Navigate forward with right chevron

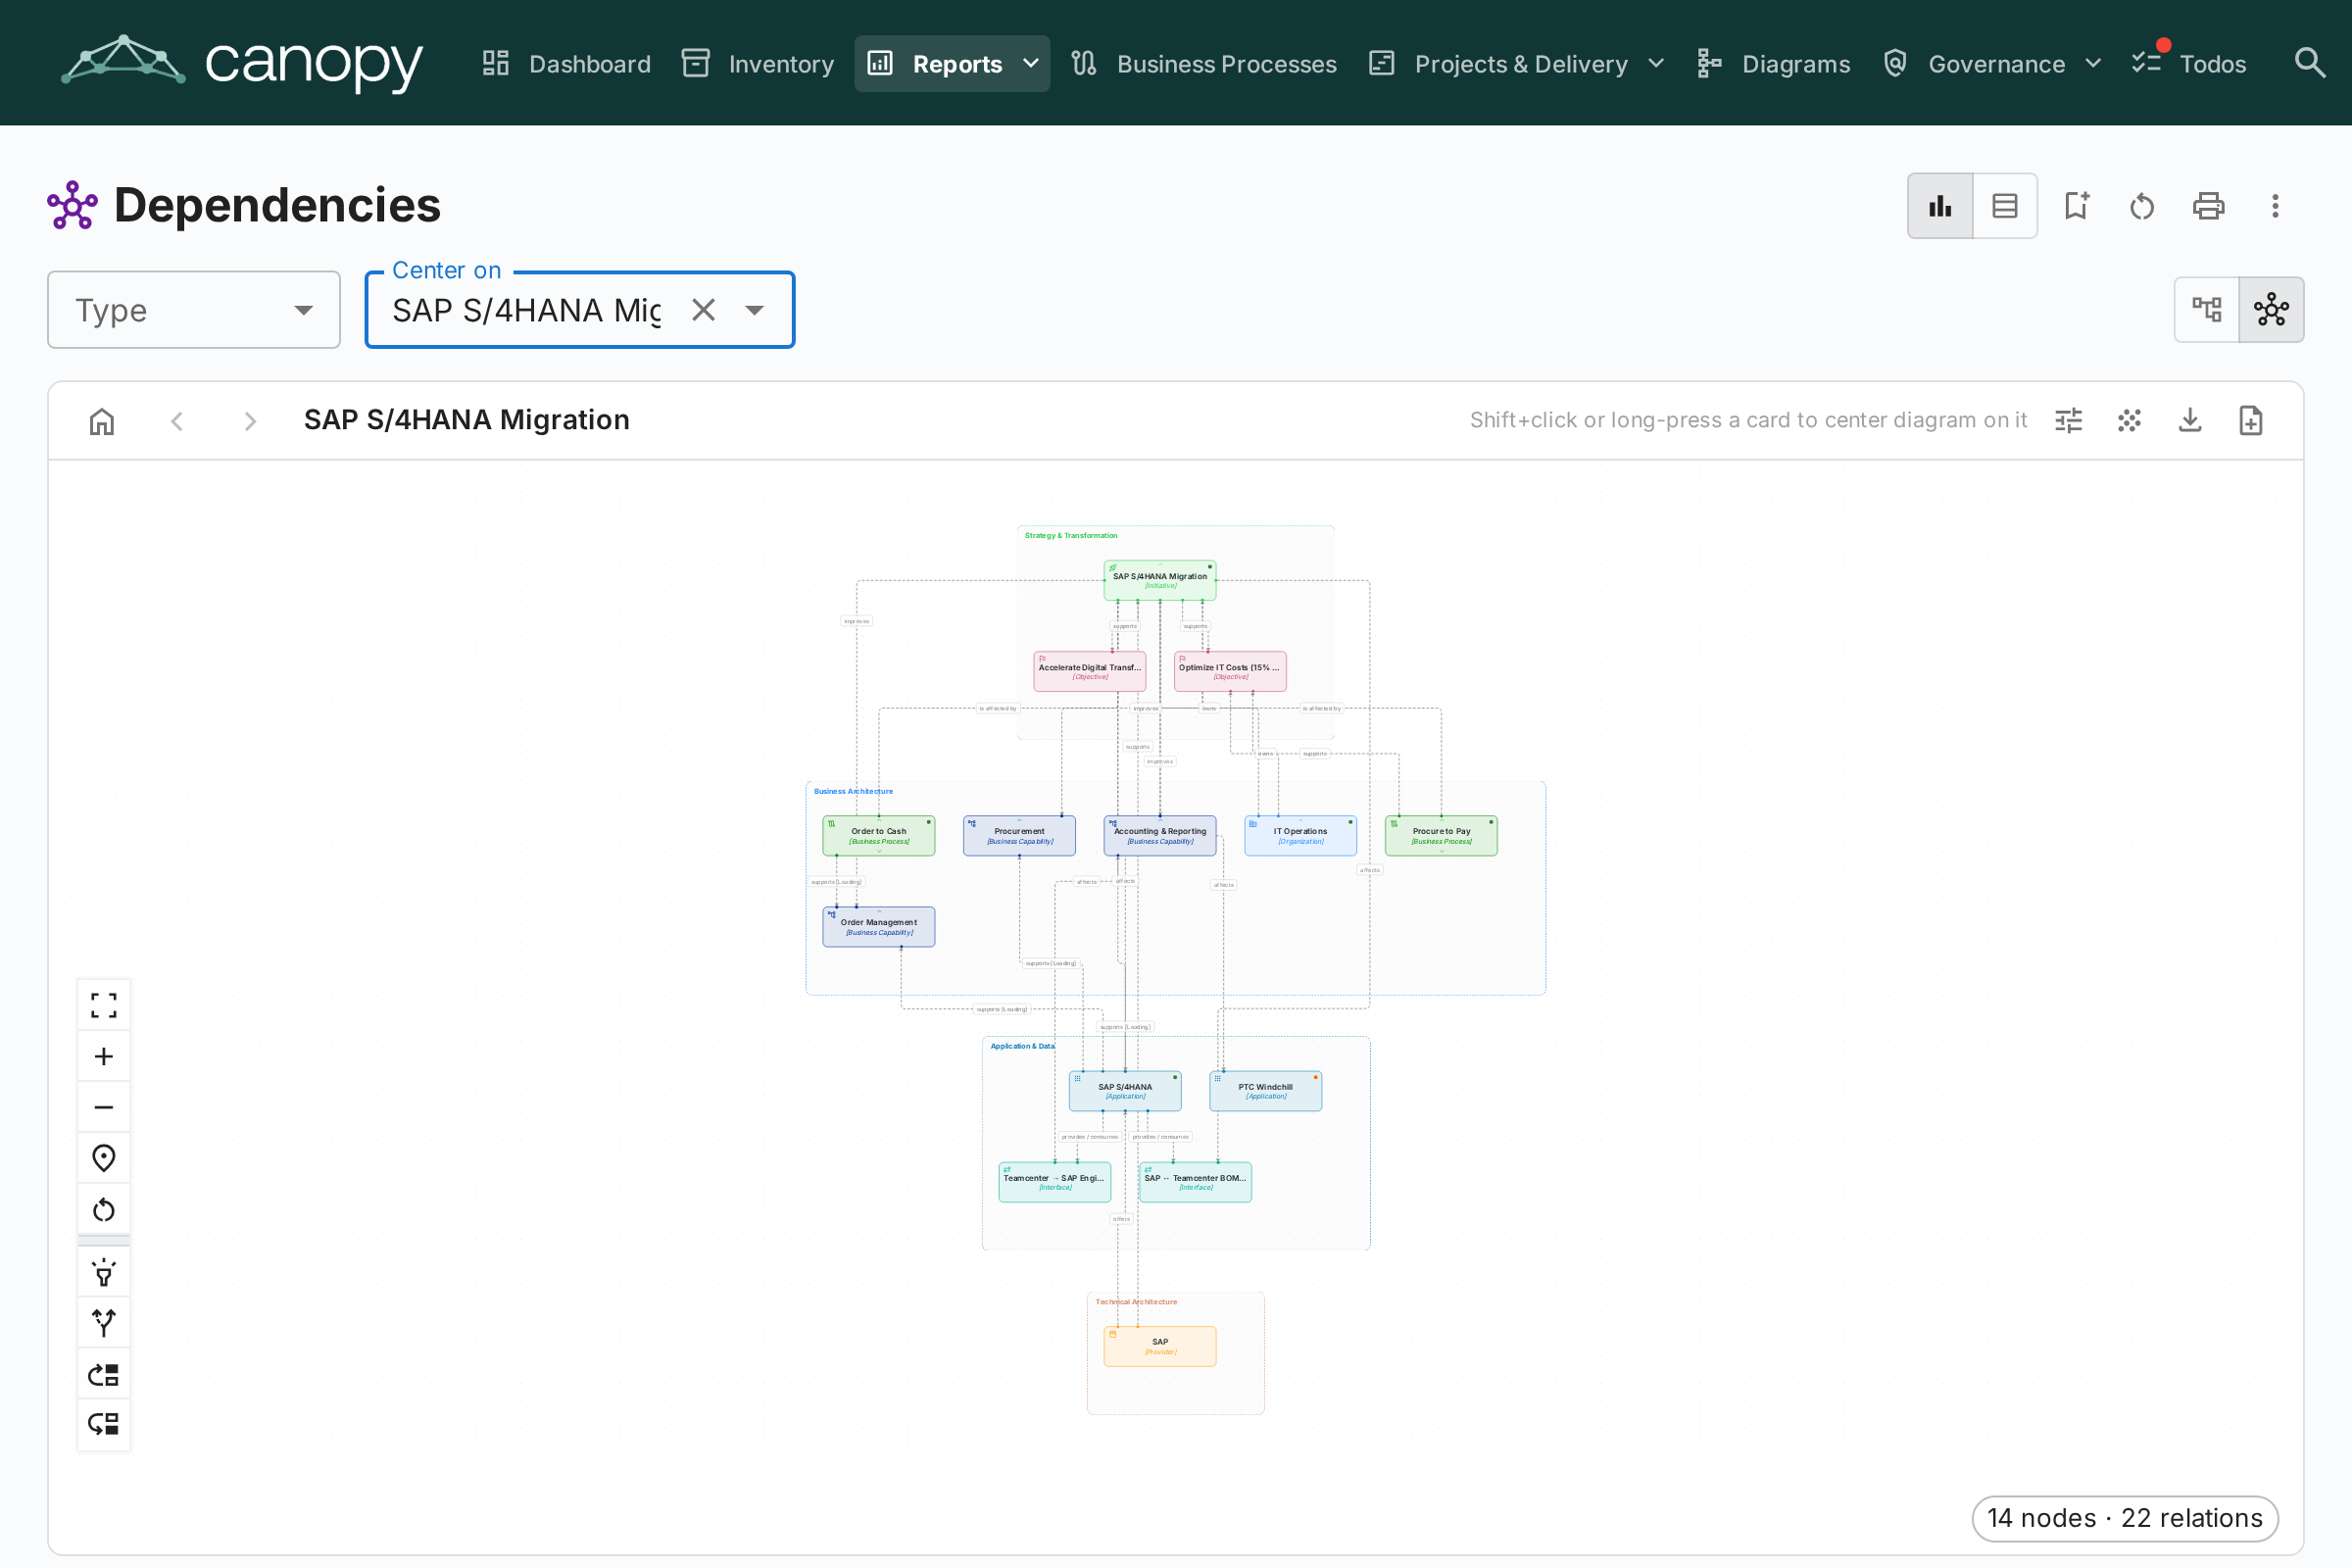250,421
